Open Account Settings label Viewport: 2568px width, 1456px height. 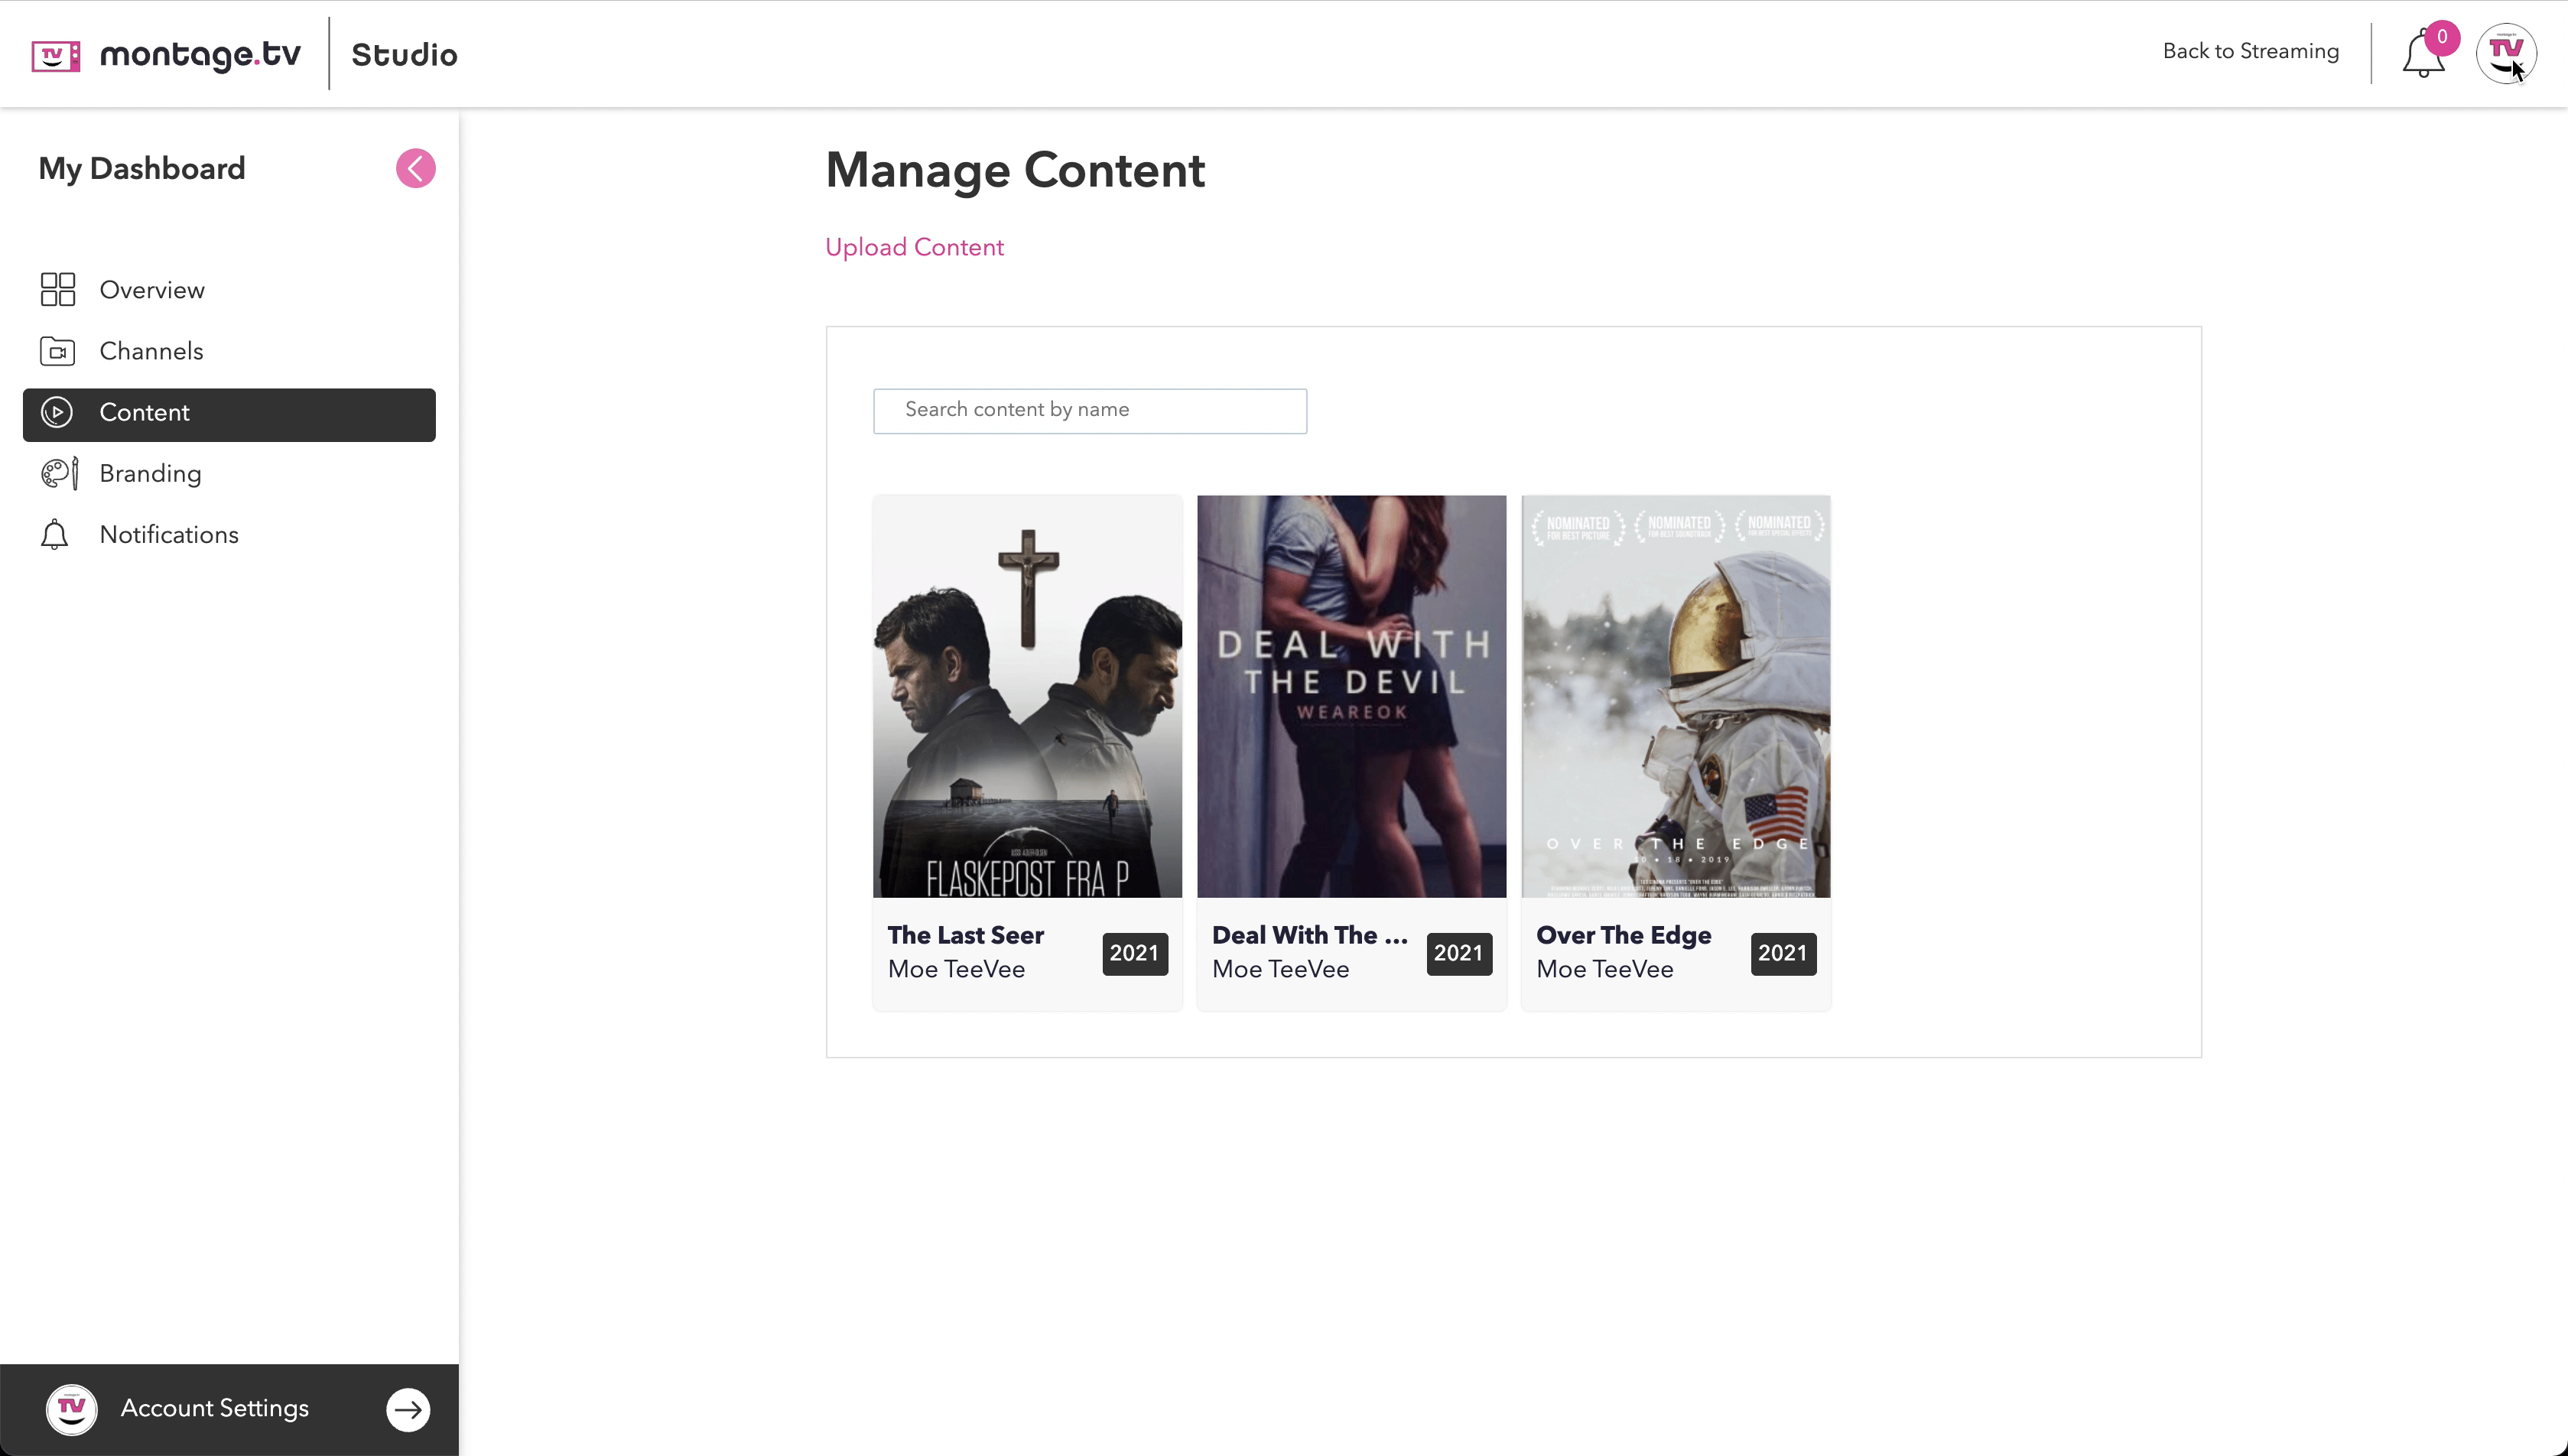coord(214,1408)
